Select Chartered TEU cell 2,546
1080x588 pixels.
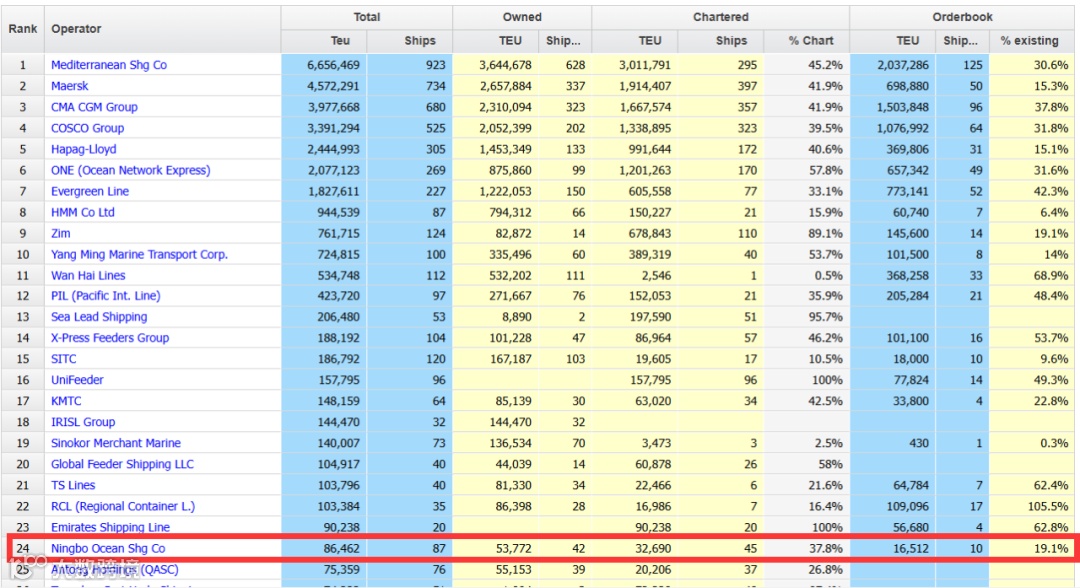[x=634, y=275]
